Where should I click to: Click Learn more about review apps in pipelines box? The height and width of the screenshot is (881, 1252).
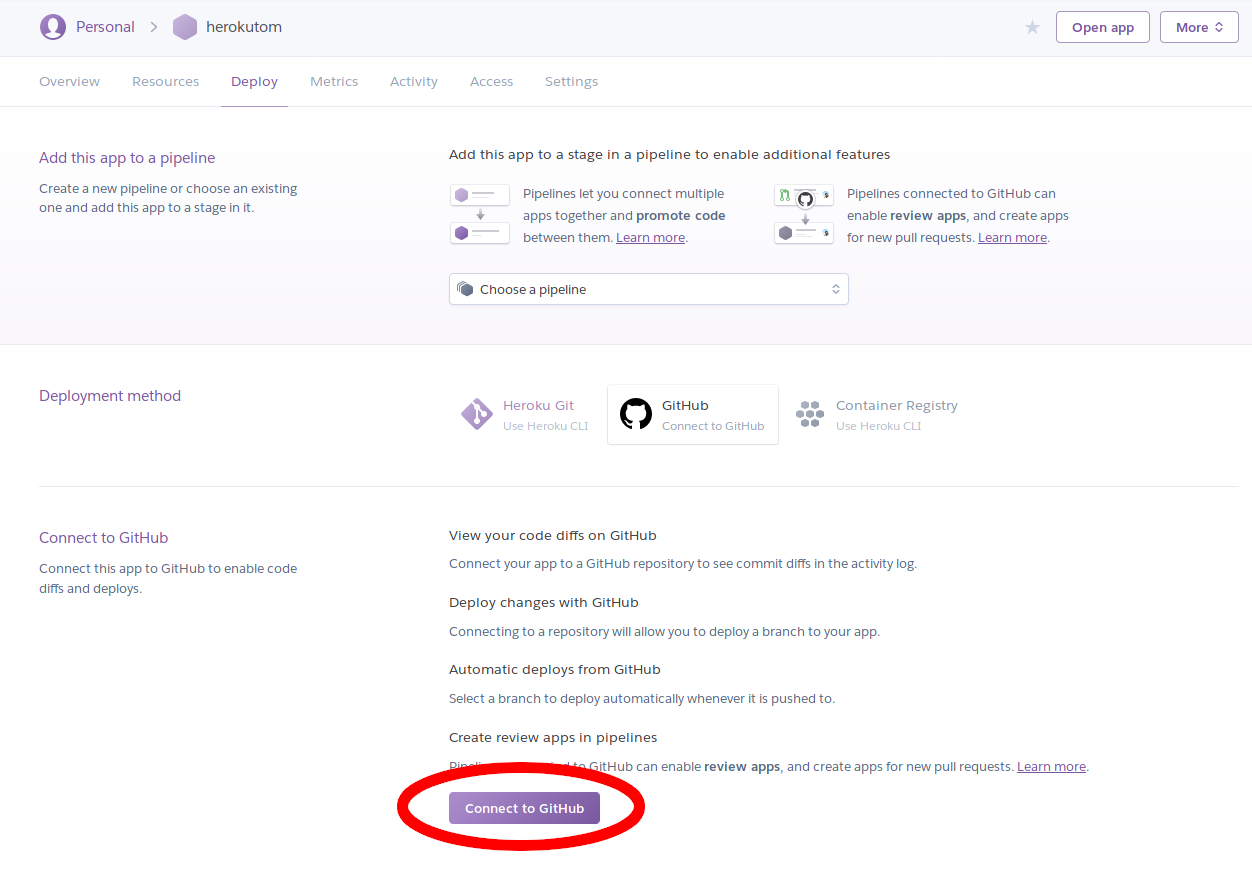tap(1012, 238)
